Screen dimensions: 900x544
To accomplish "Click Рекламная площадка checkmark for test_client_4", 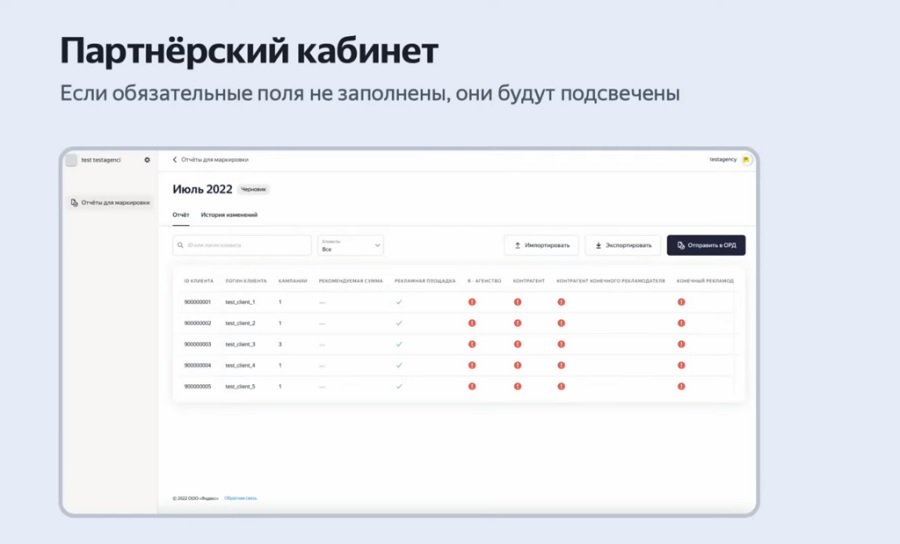I will tap(399, 365).
